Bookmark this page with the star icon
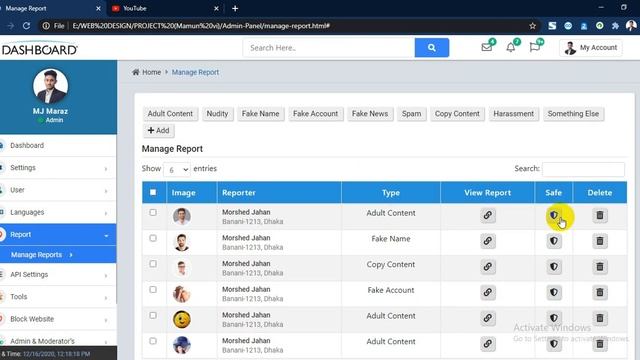 point(532,26)
